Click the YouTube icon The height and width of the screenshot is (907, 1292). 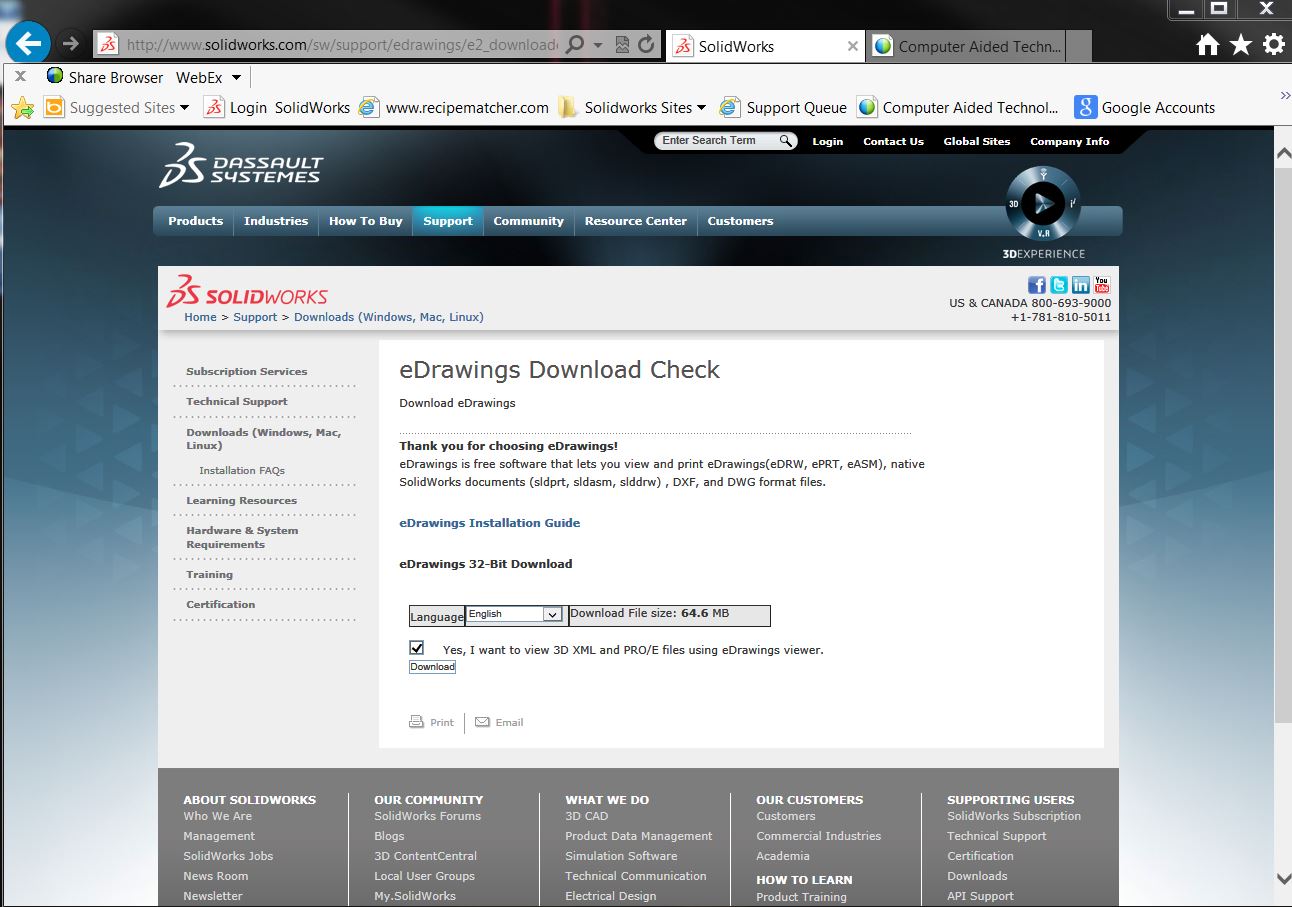tap(1102, 285)
